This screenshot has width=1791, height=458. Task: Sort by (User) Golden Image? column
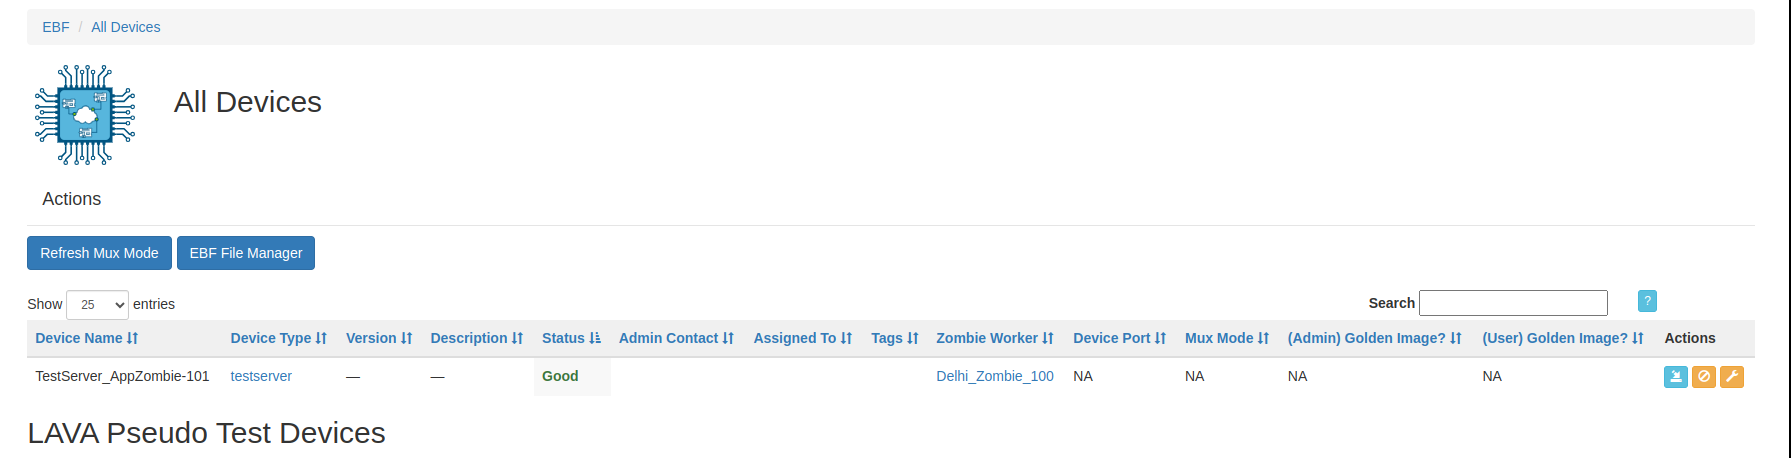click(1563, 338)
